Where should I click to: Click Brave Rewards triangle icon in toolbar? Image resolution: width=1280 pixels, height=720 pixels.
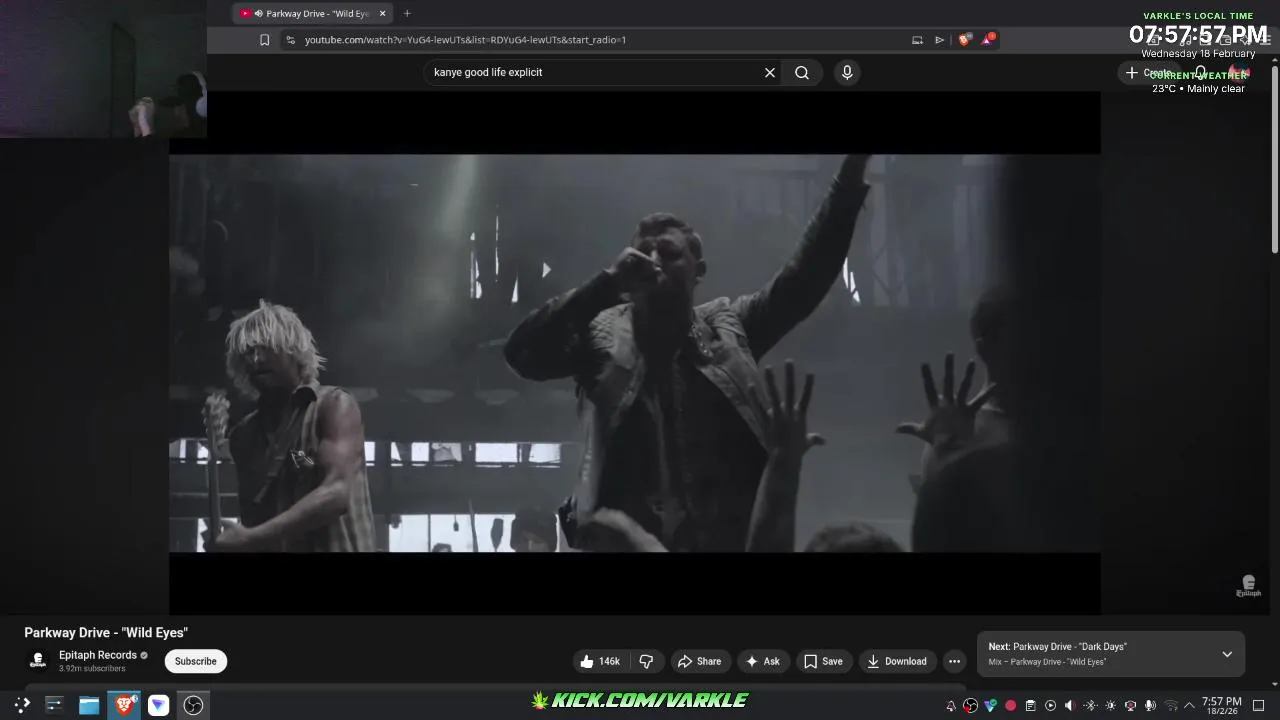click(988, 40)
